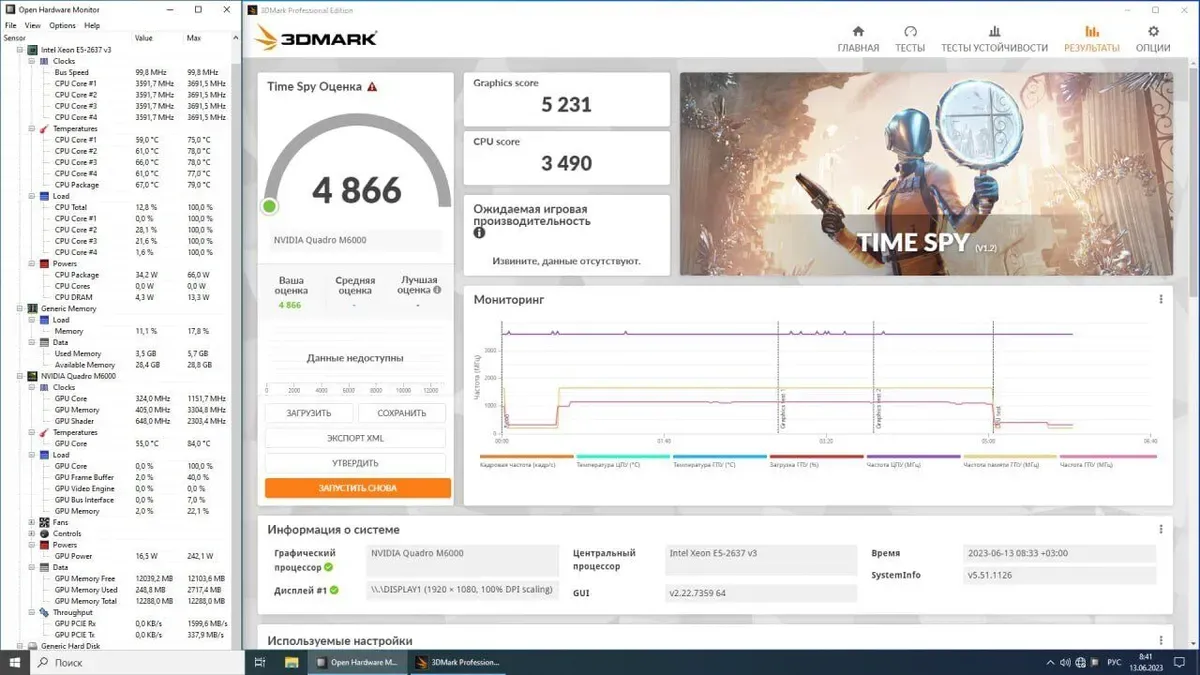1200x675 pixels.
Task: Click the red warning triangle beside Time Spy Оценка
Action: pyautogui.click(x=372, y=87)
